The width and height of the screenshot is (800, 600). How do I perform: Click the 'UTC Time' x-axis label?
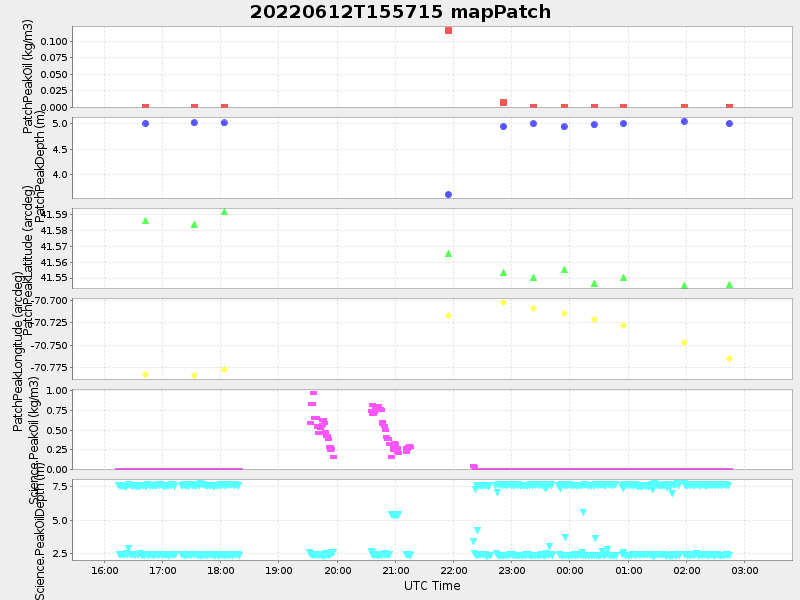coord(432,585)
